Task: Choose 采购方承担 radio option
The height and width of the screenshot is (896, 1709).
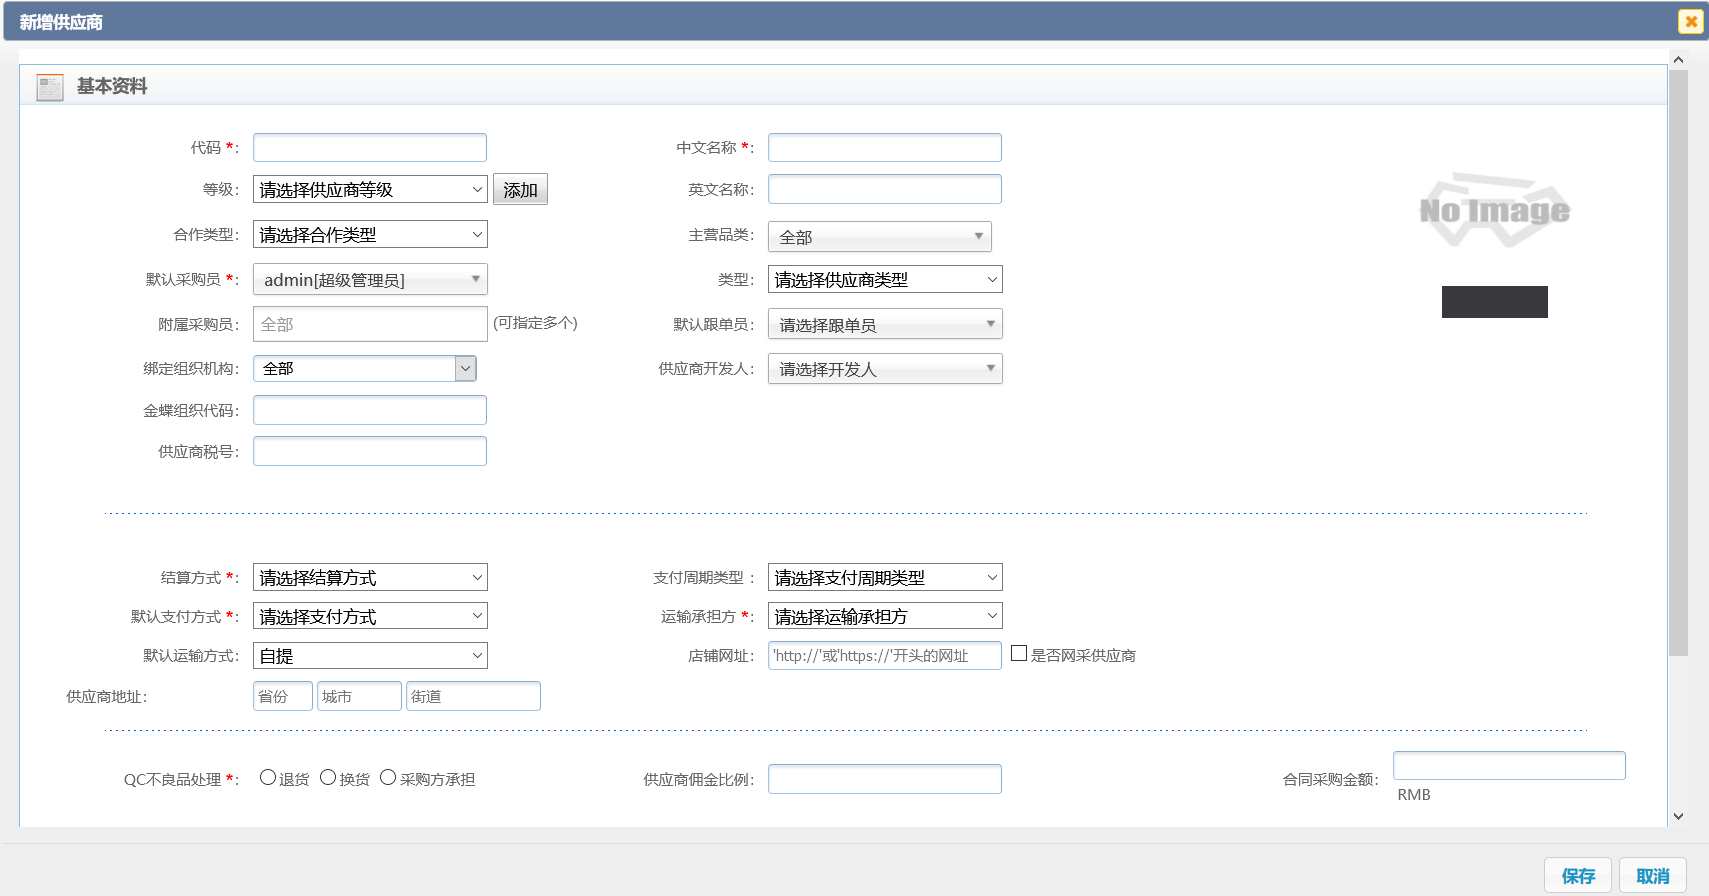Action: pos(388,778)
